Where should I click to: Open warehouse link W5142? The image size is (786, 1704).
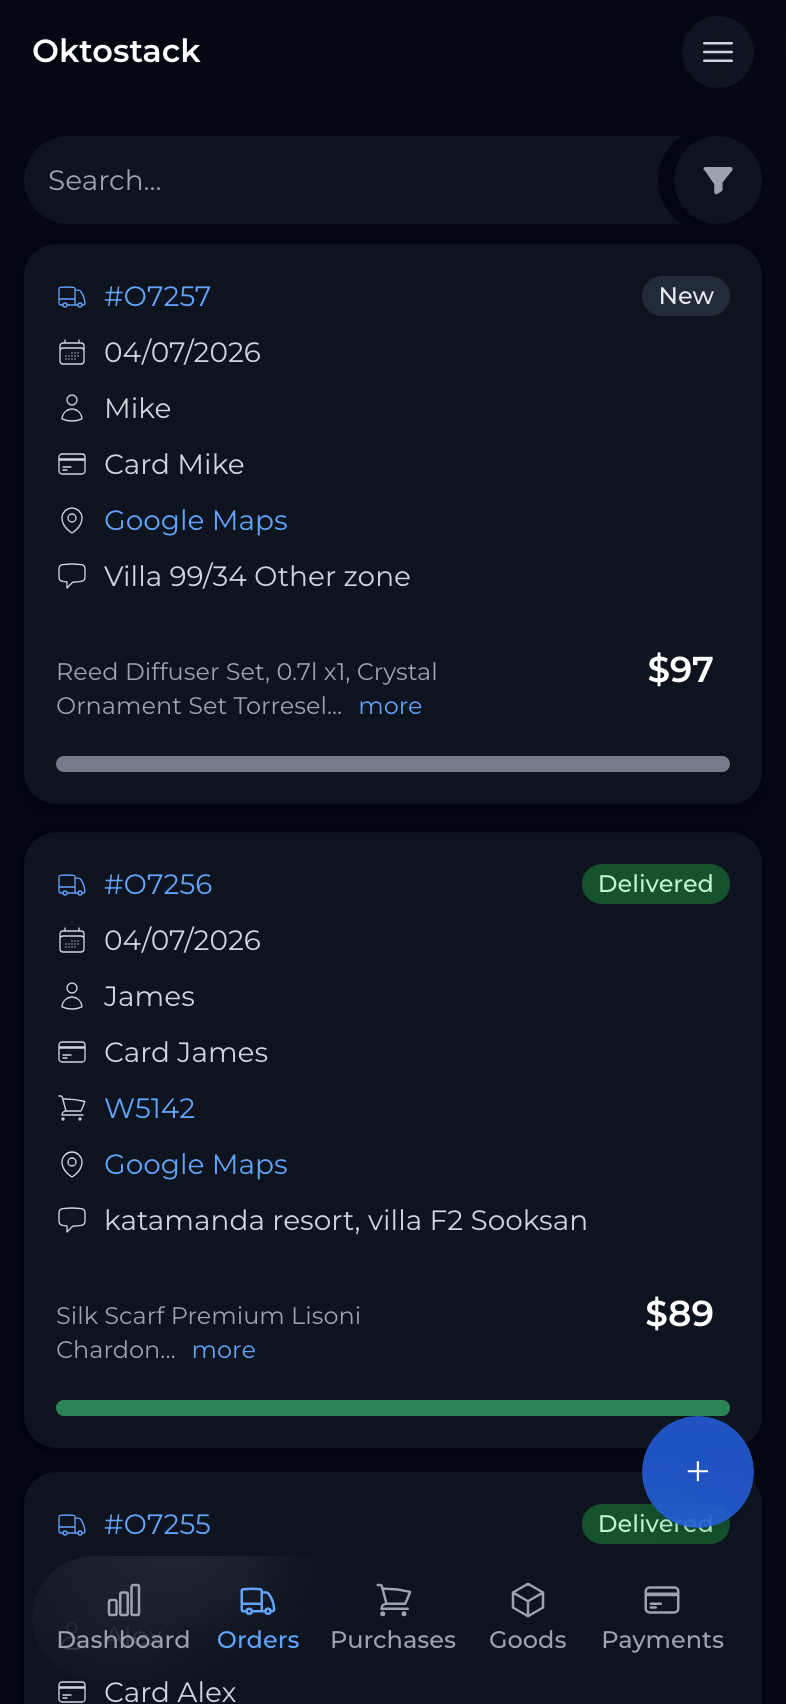(149, 1108)
